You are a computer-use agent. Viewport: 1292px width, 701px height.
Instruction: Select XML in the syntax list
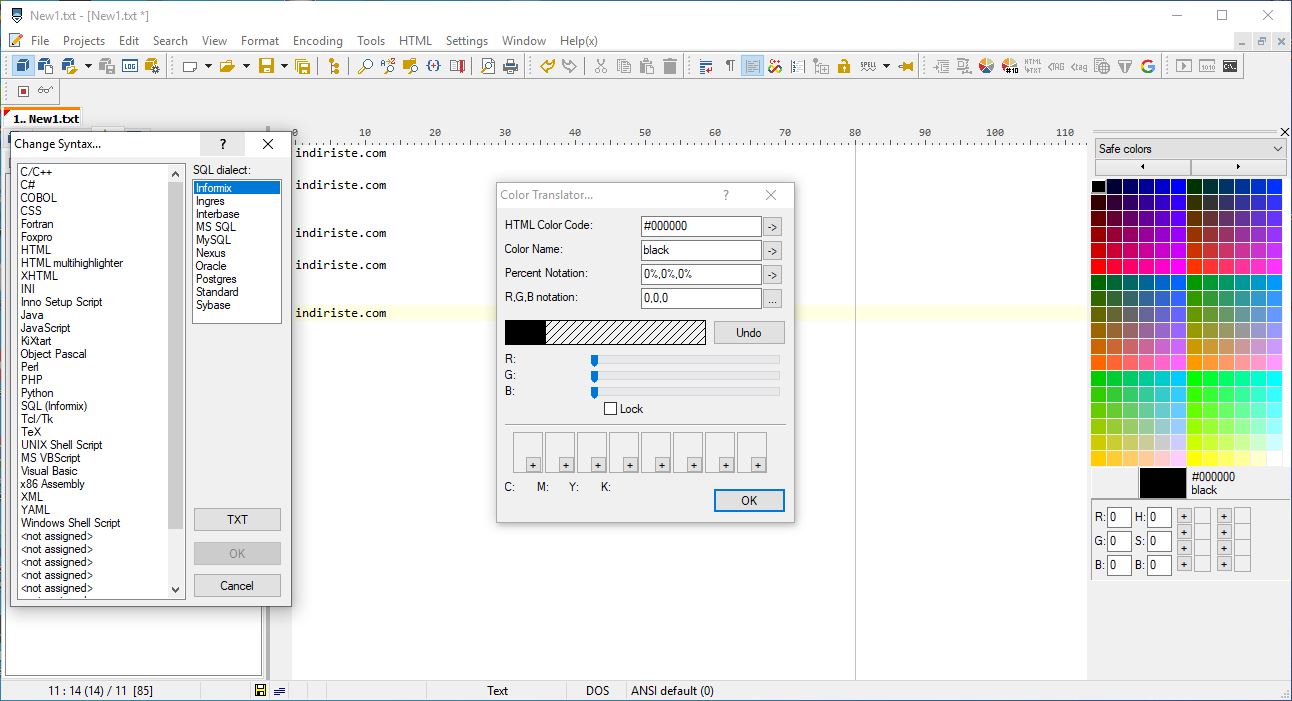[x=31, y=497]
